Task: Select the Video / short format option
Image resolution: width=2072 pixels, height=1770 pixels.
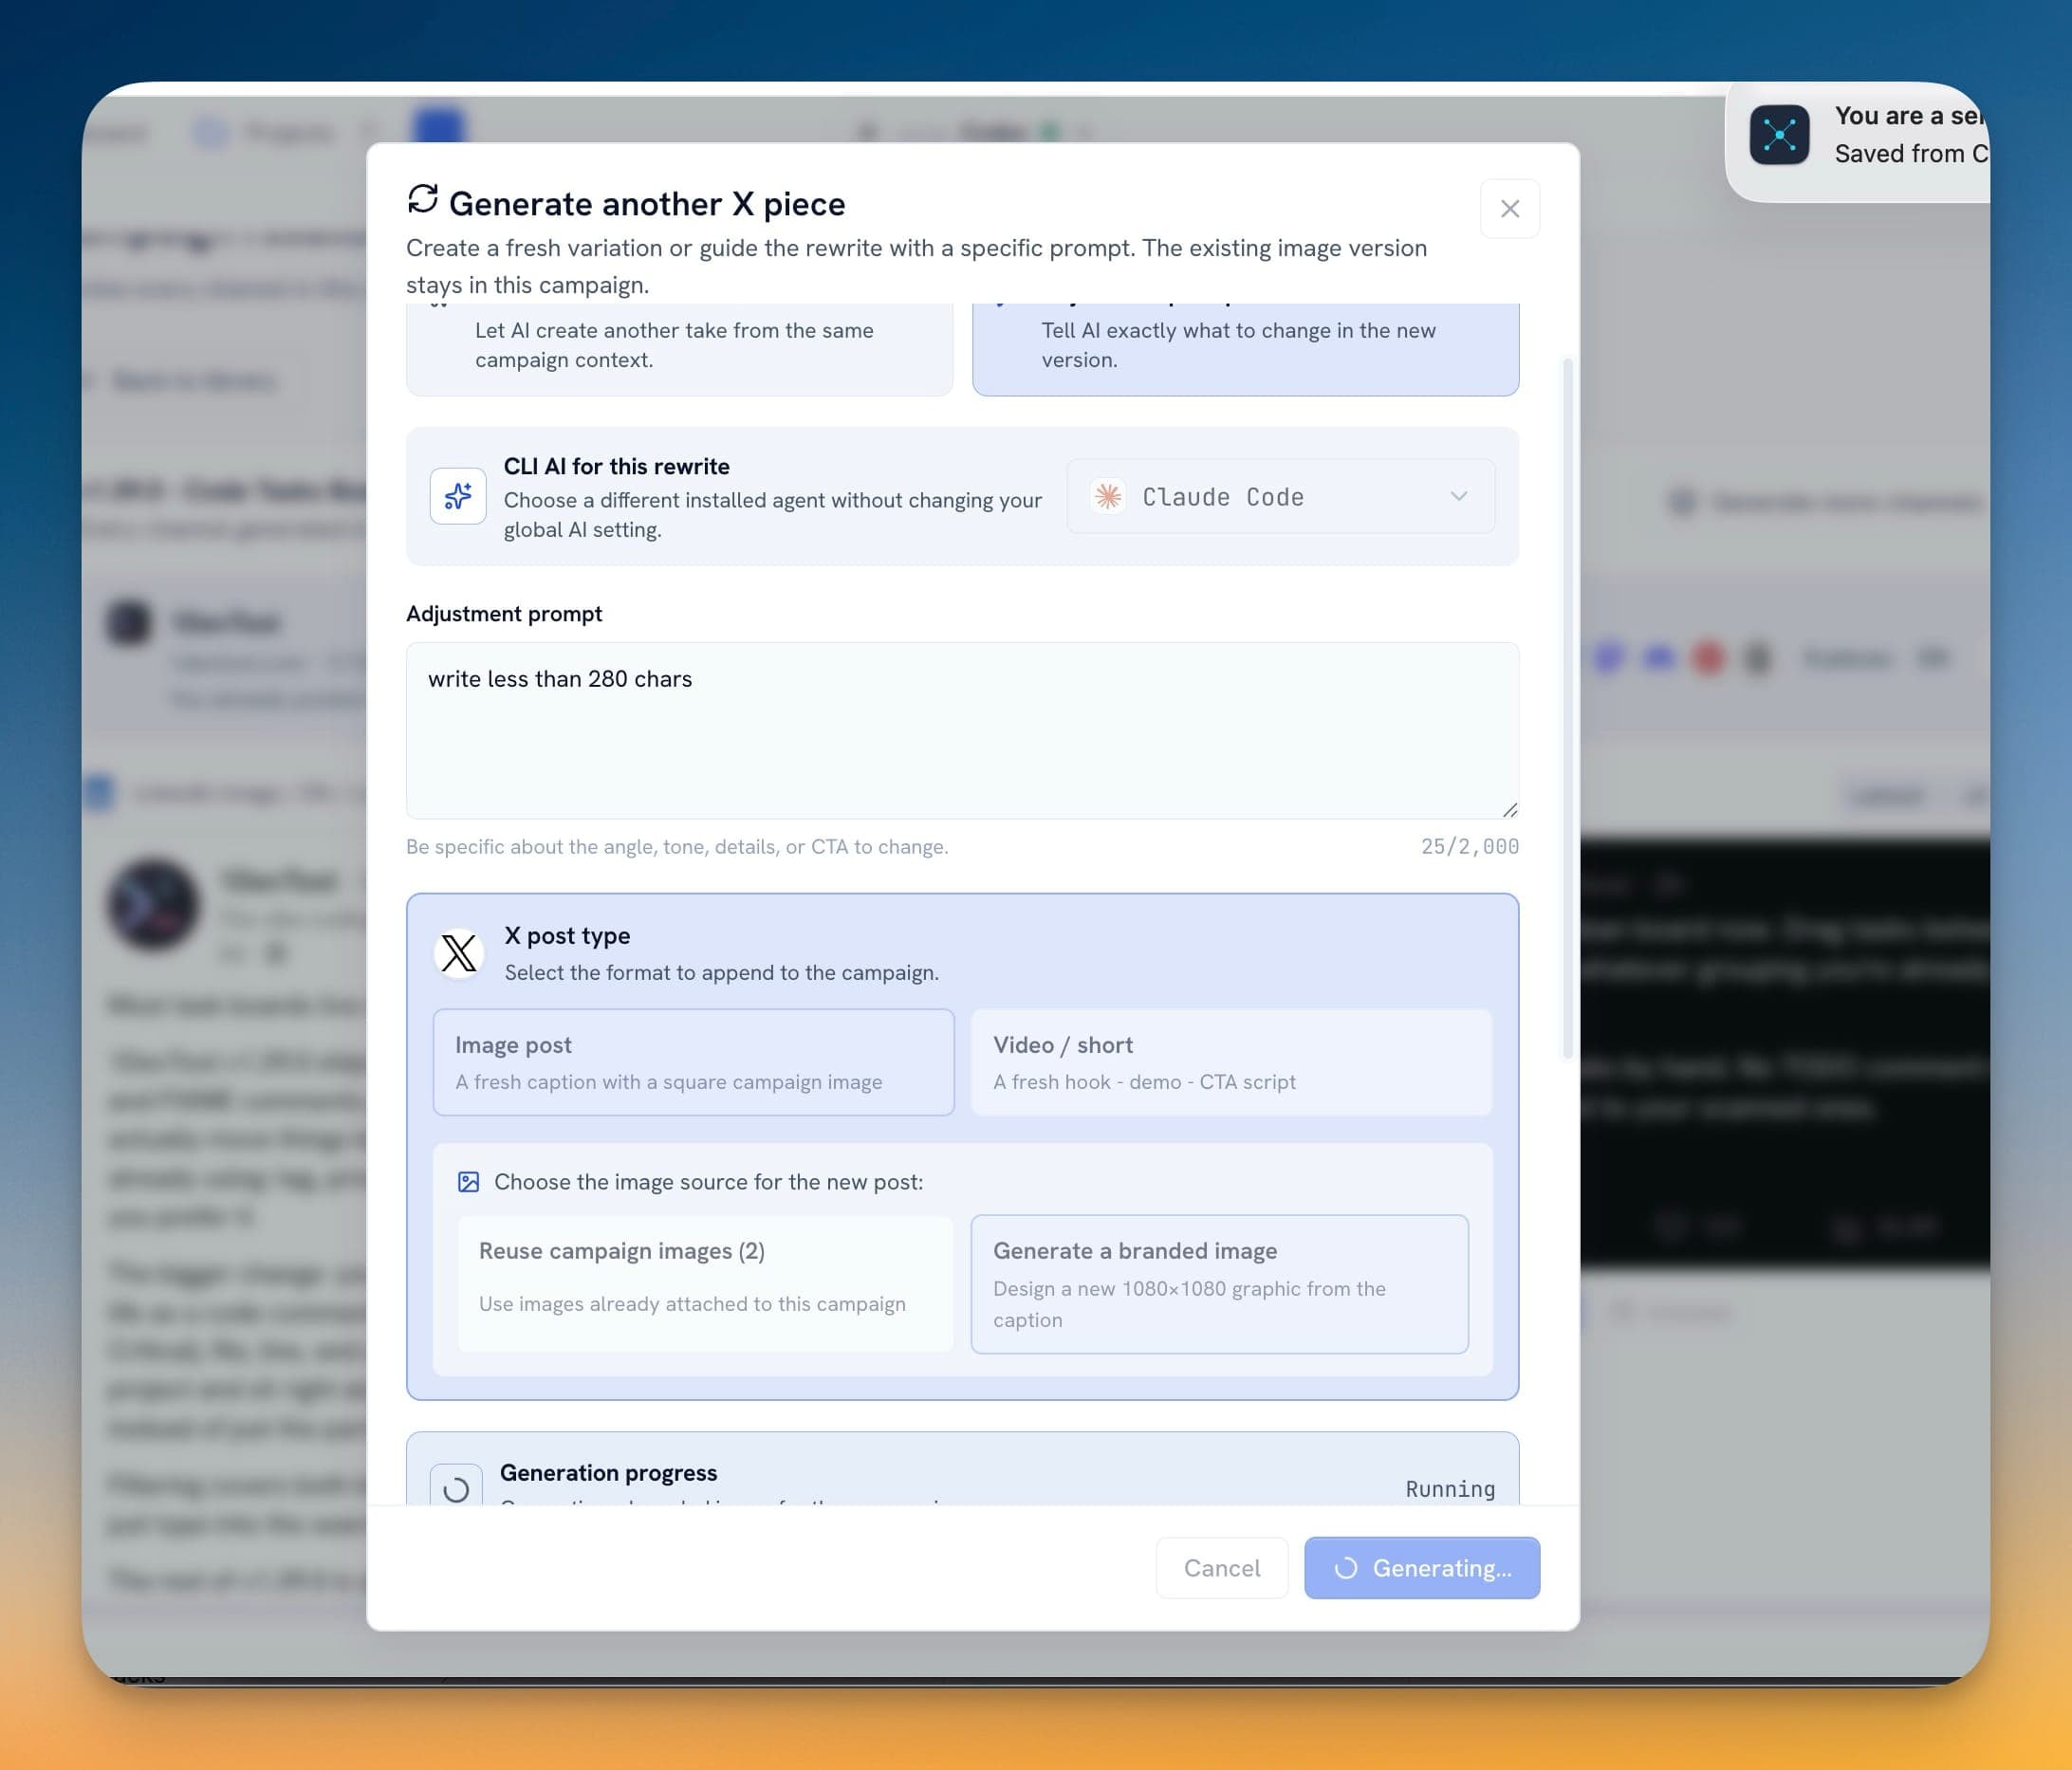Action: click(1231, 1061)
